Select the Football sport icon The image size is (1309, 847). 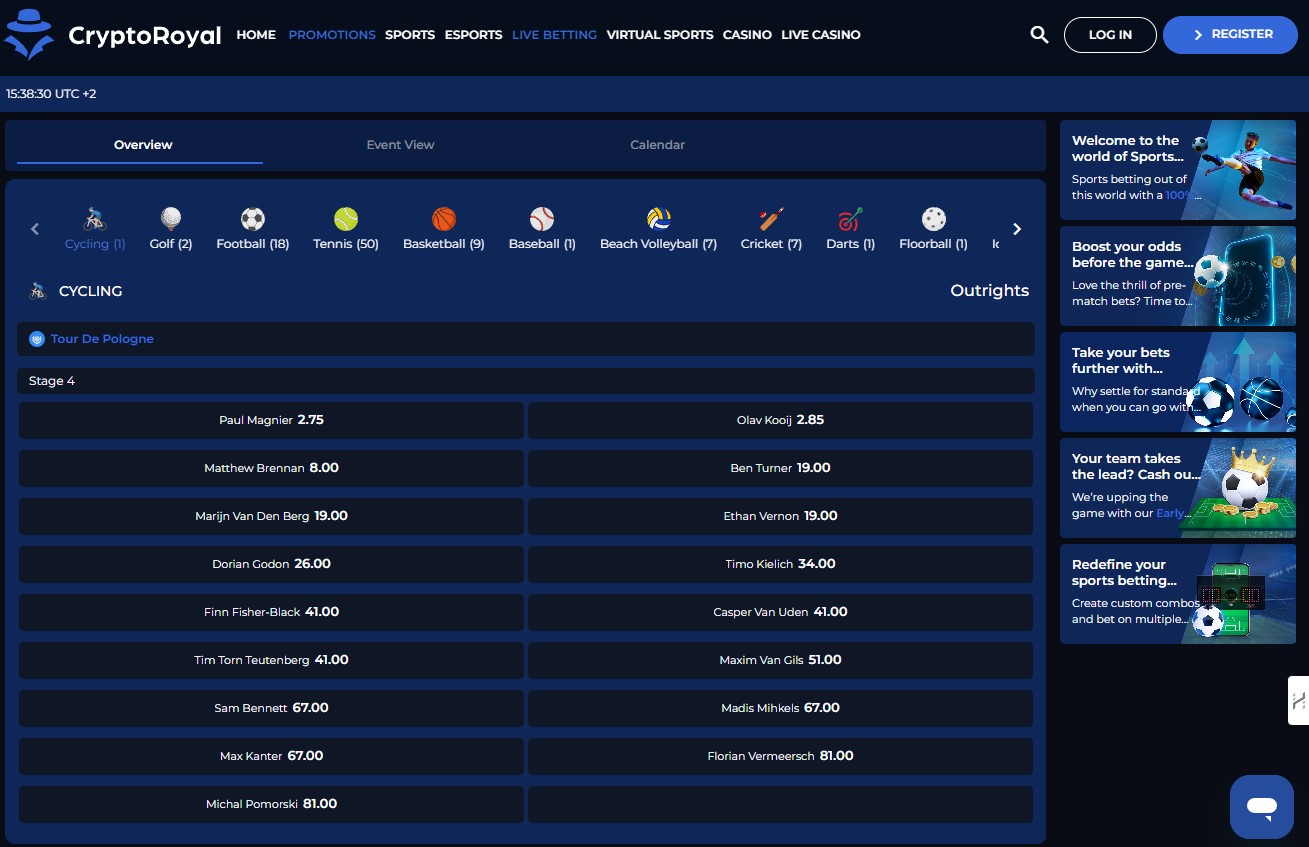coord(253,219)
